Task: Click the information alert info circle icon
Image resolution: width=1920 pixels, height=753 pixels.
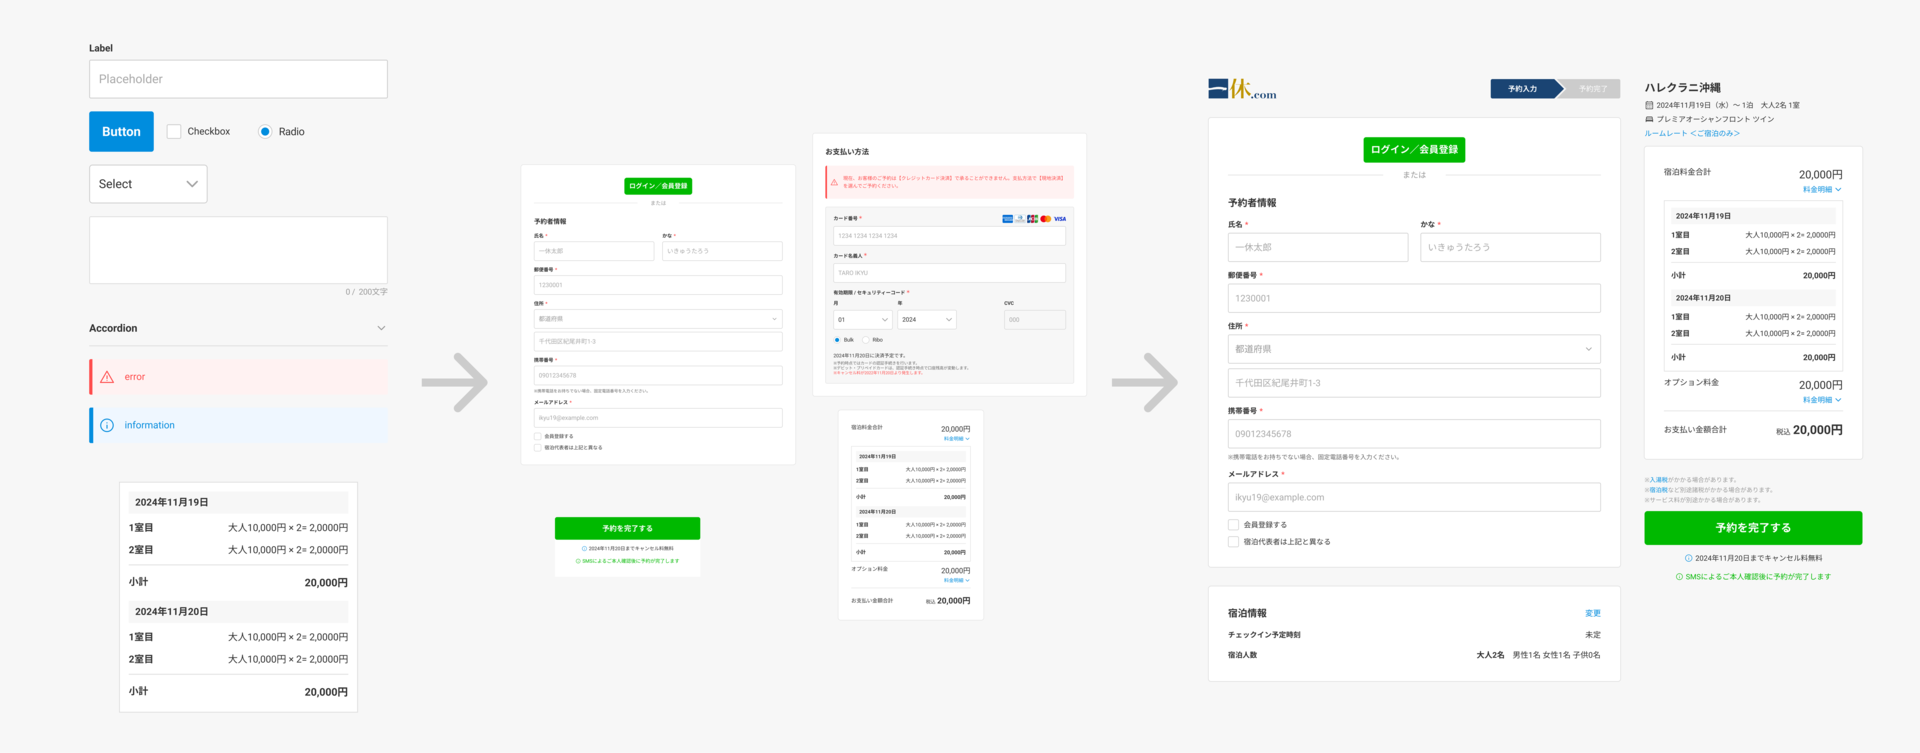Action: coord(107,425)
